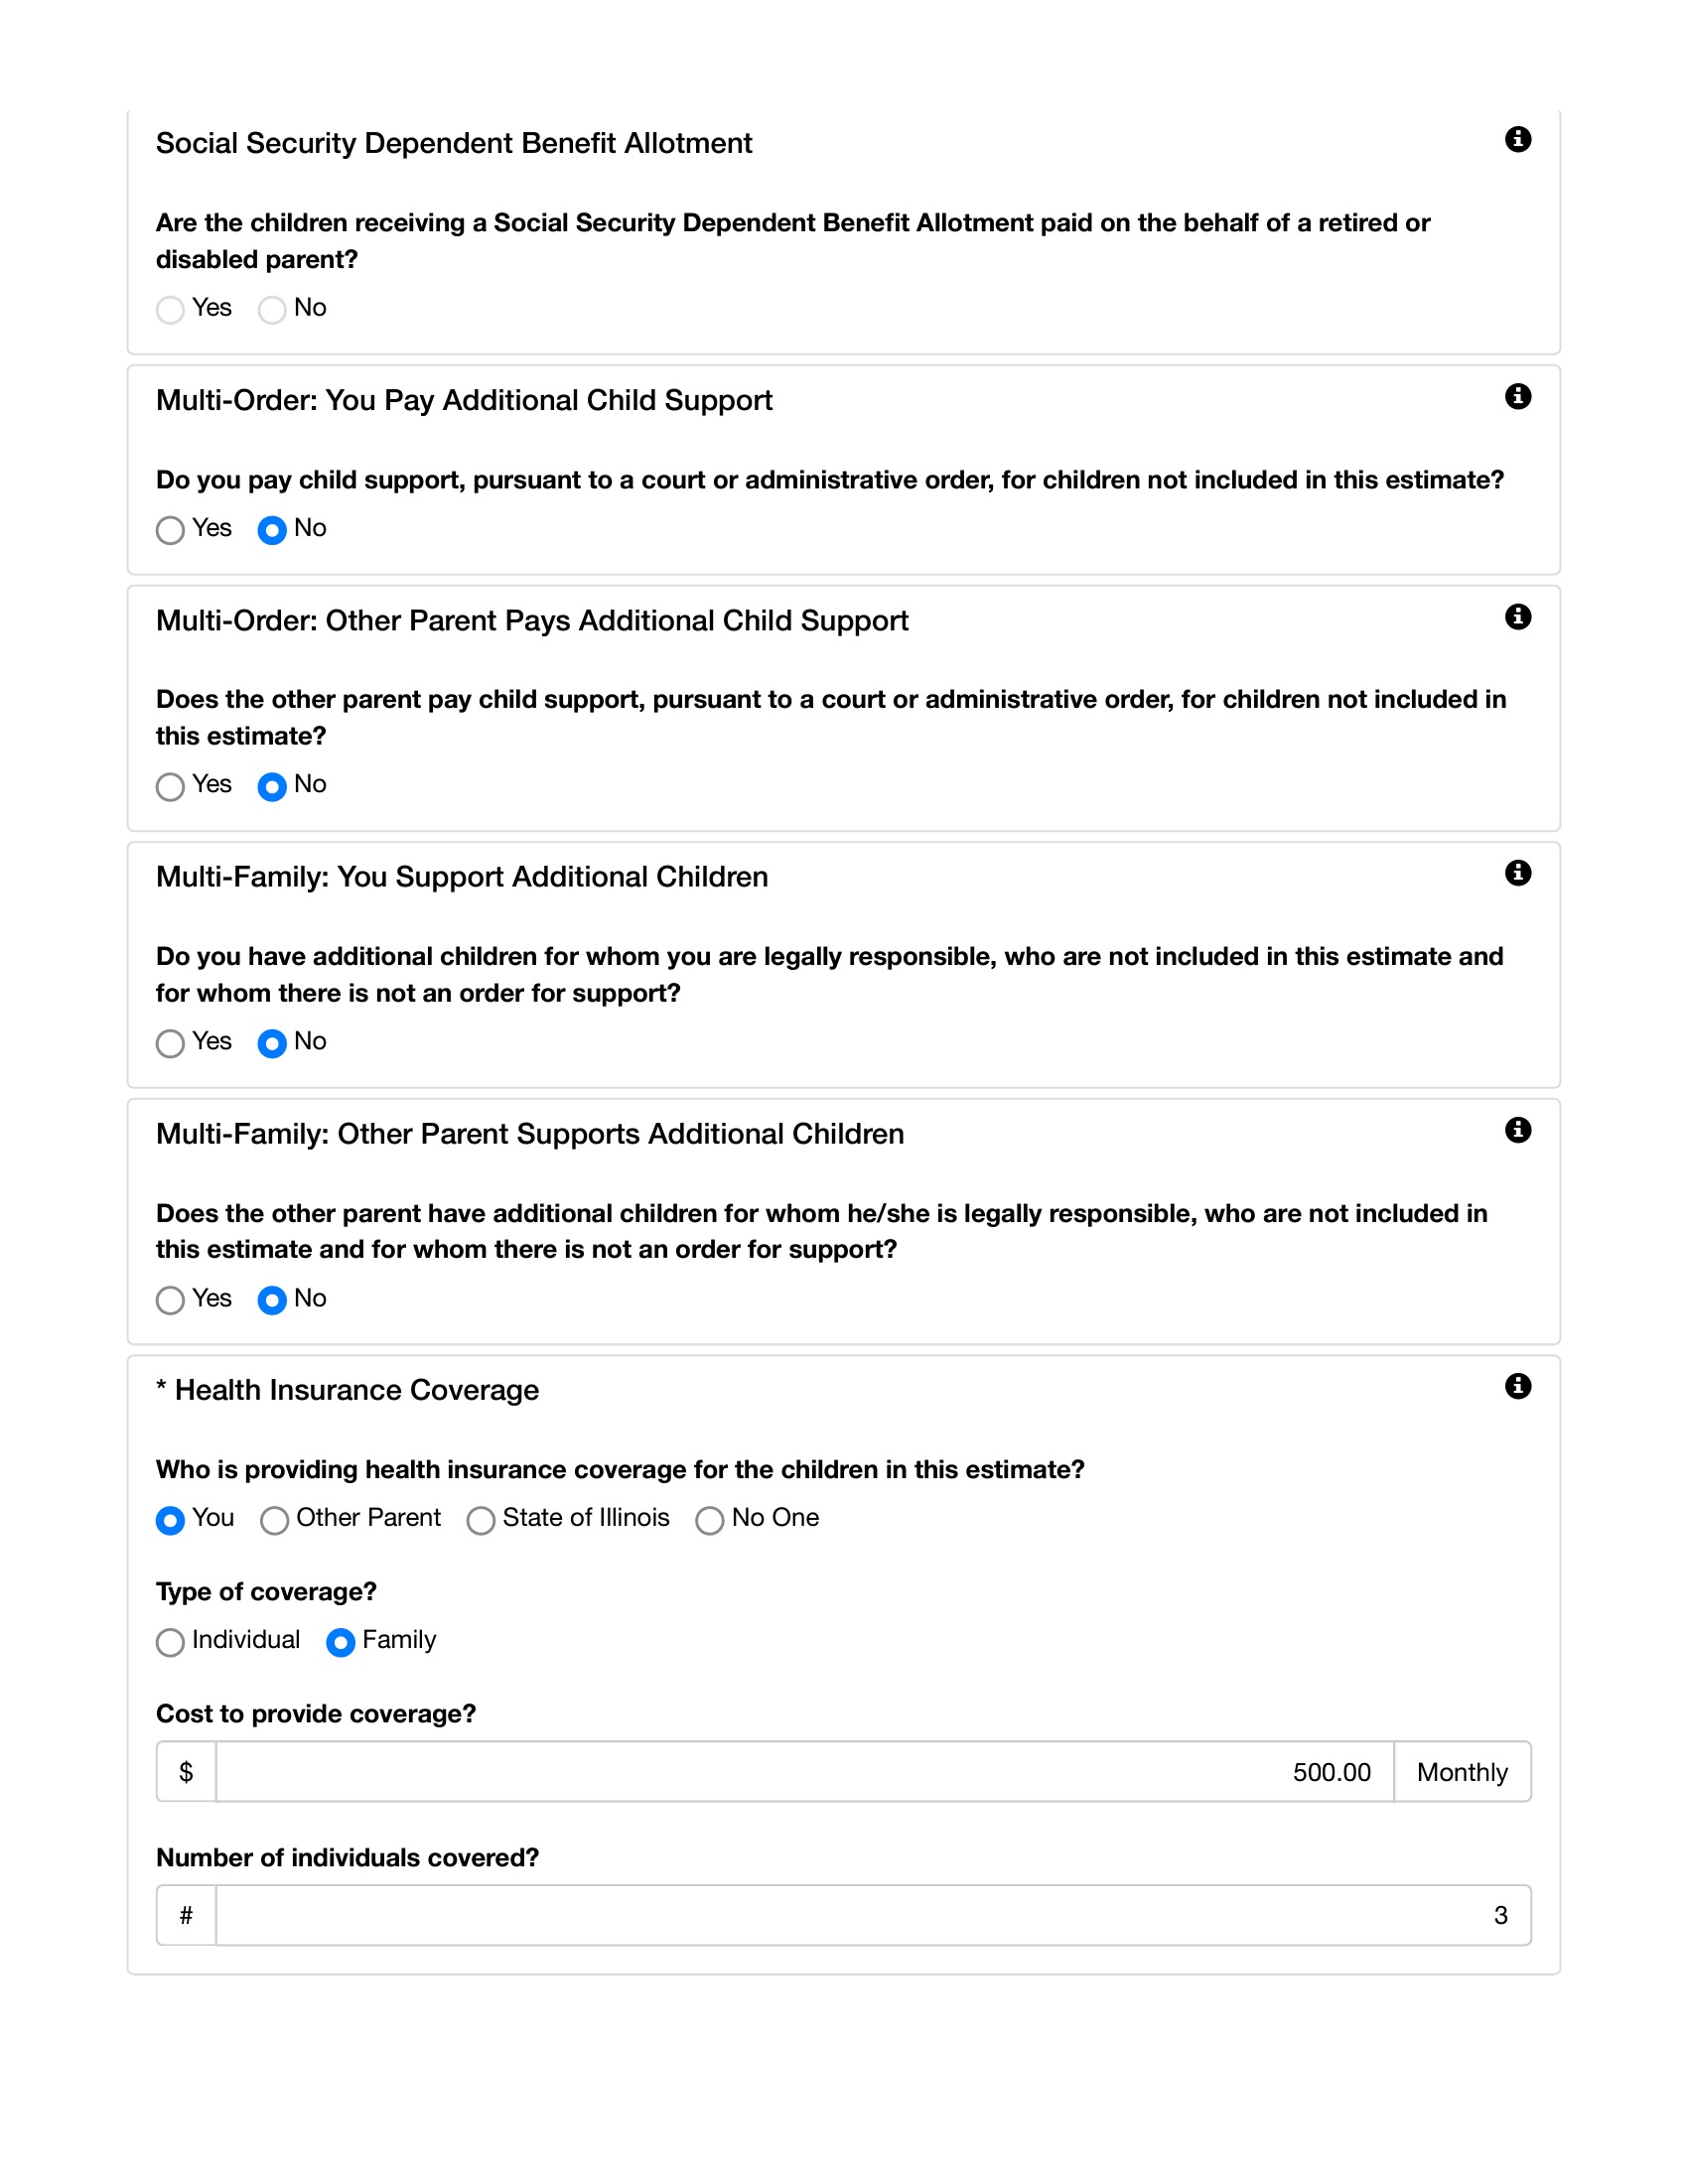The width and height of the screenshot is (1688, 2184).
Task: Select Individual type of coverage
Action: 171,1643
